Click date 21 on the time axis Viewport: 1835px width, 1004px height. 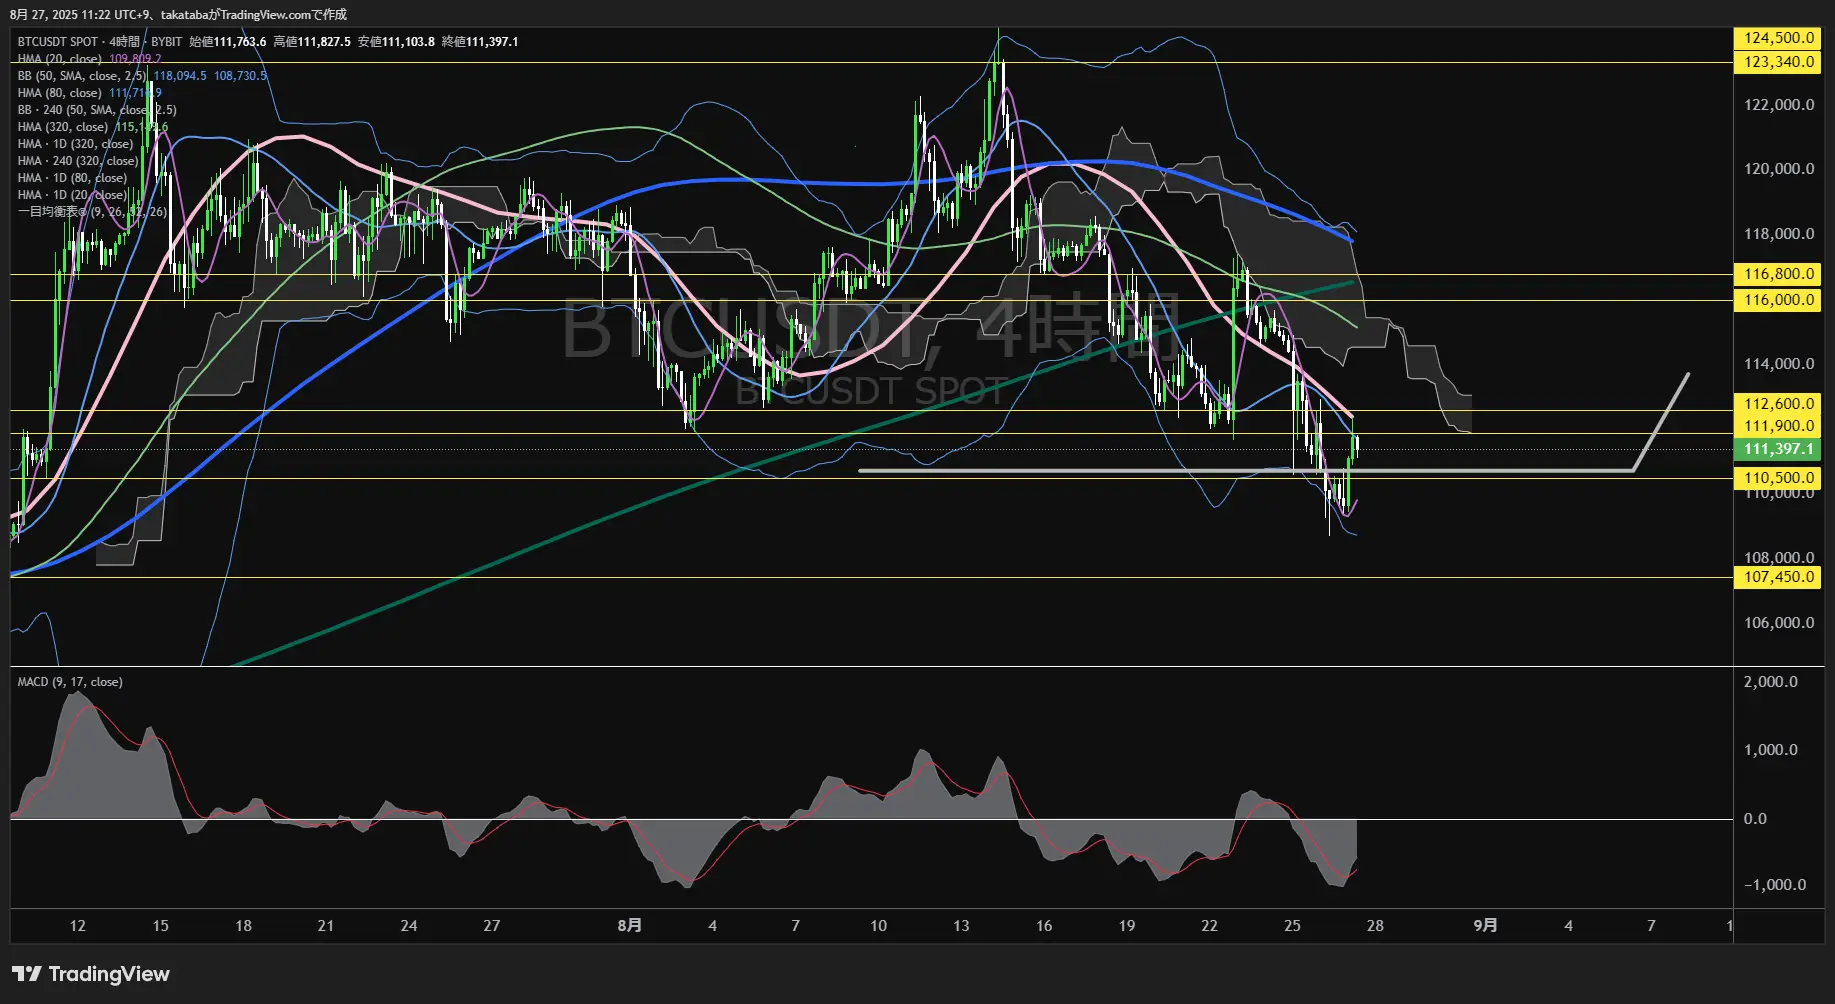[x=326, y=926]
